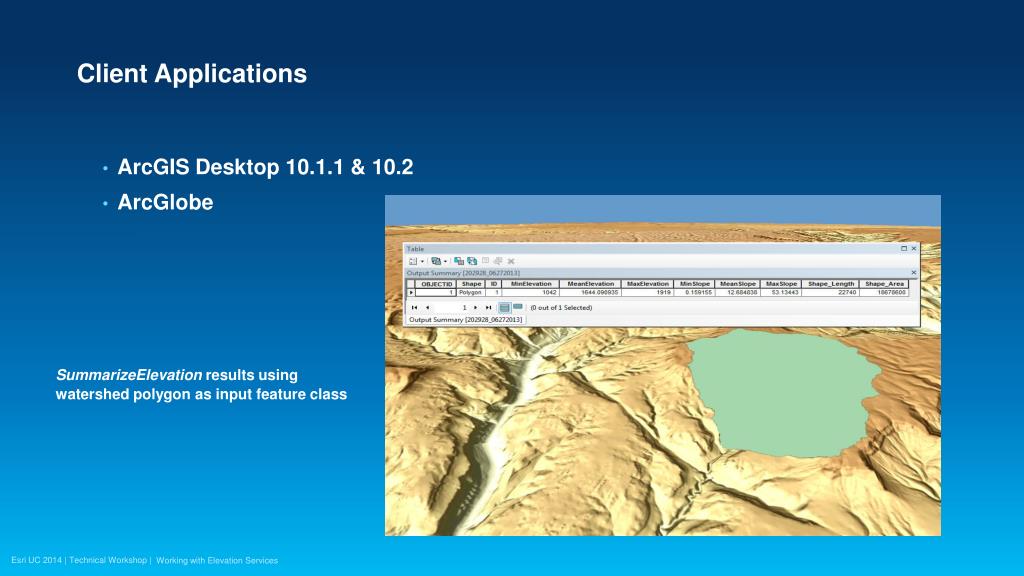Go to the next record

[475, 308]
